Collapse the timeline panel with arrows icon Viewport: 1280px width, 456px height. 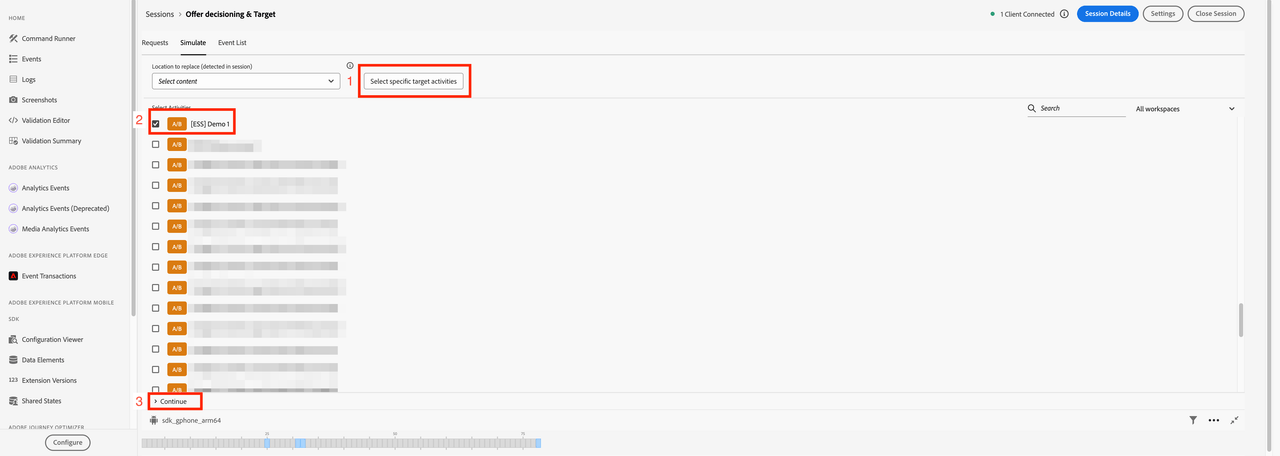(1235, 421)
